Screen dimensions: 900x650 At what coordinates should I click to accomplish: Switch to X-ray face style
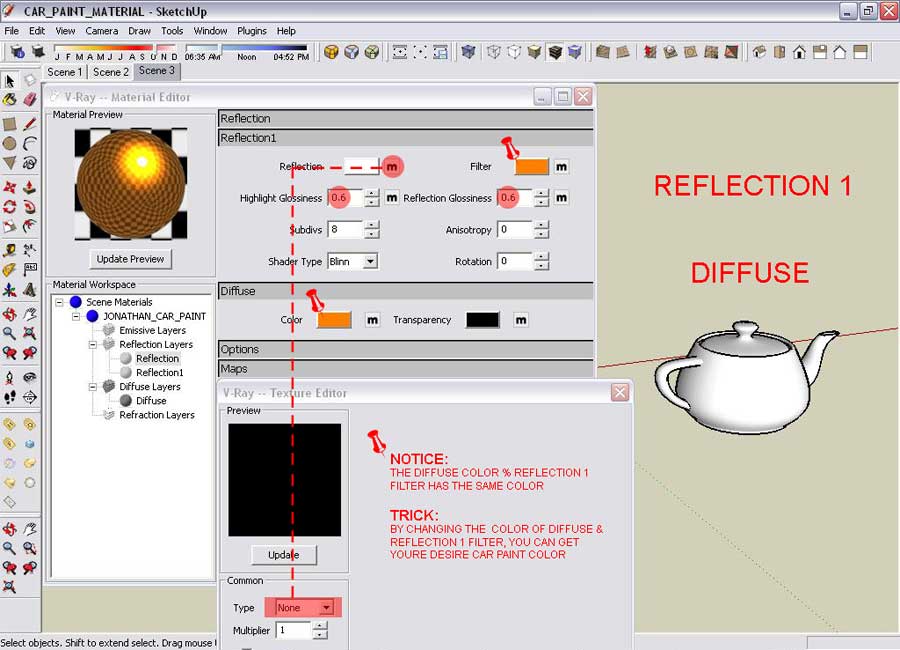469,52
